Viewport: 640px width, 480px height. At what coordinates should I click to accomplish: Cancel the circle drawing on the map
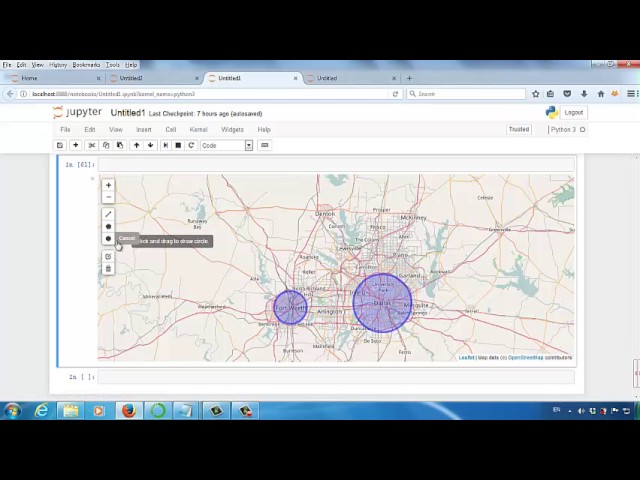point(127,238)
